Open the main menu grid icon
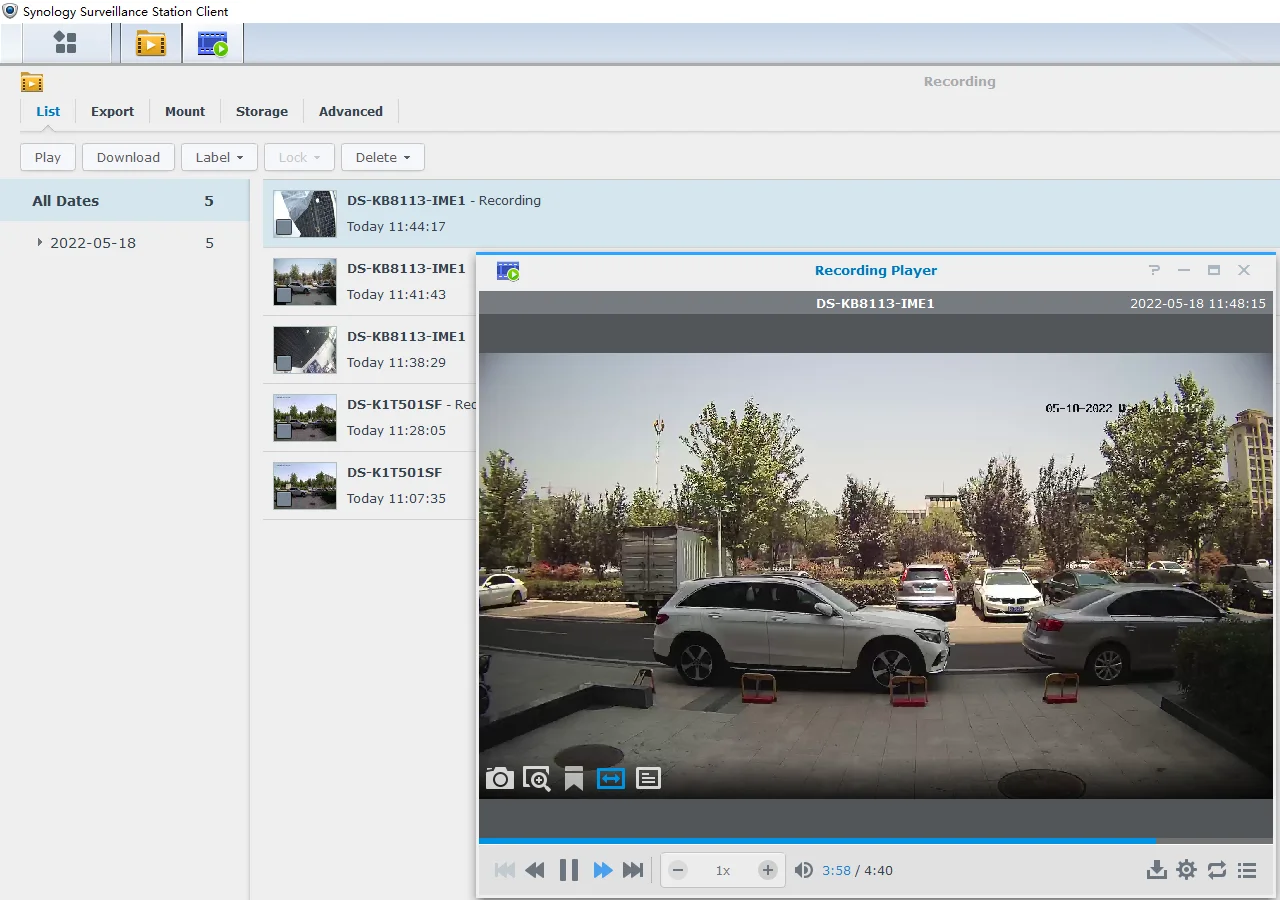This screenshot has height=900, width=1280. click(x=65, y=43)
